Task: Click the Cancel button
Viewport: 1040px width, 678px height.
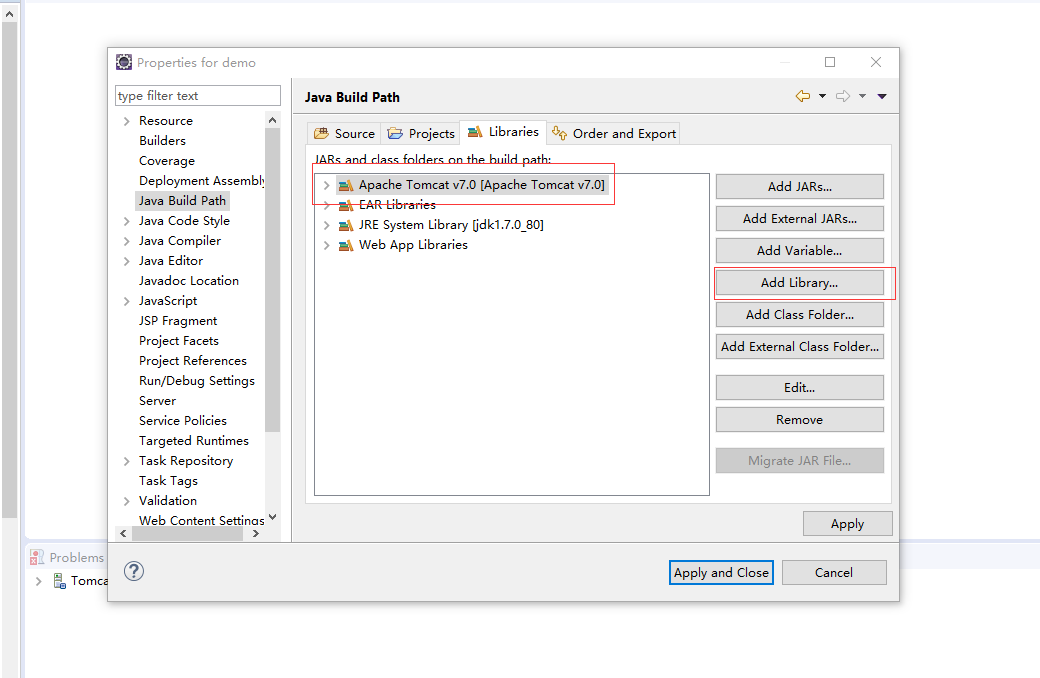Action: [x=834, y=573]
